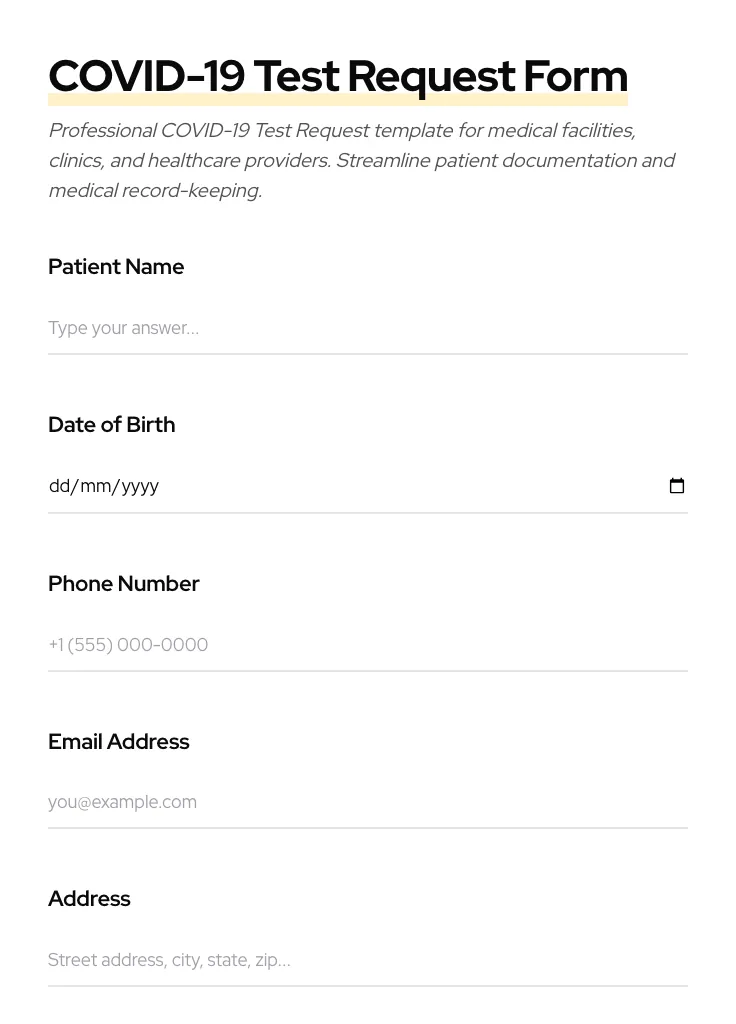The width and height of the screenshot is (736, 1024).
Task: Click the Email Address label
Action: (118, 742)
